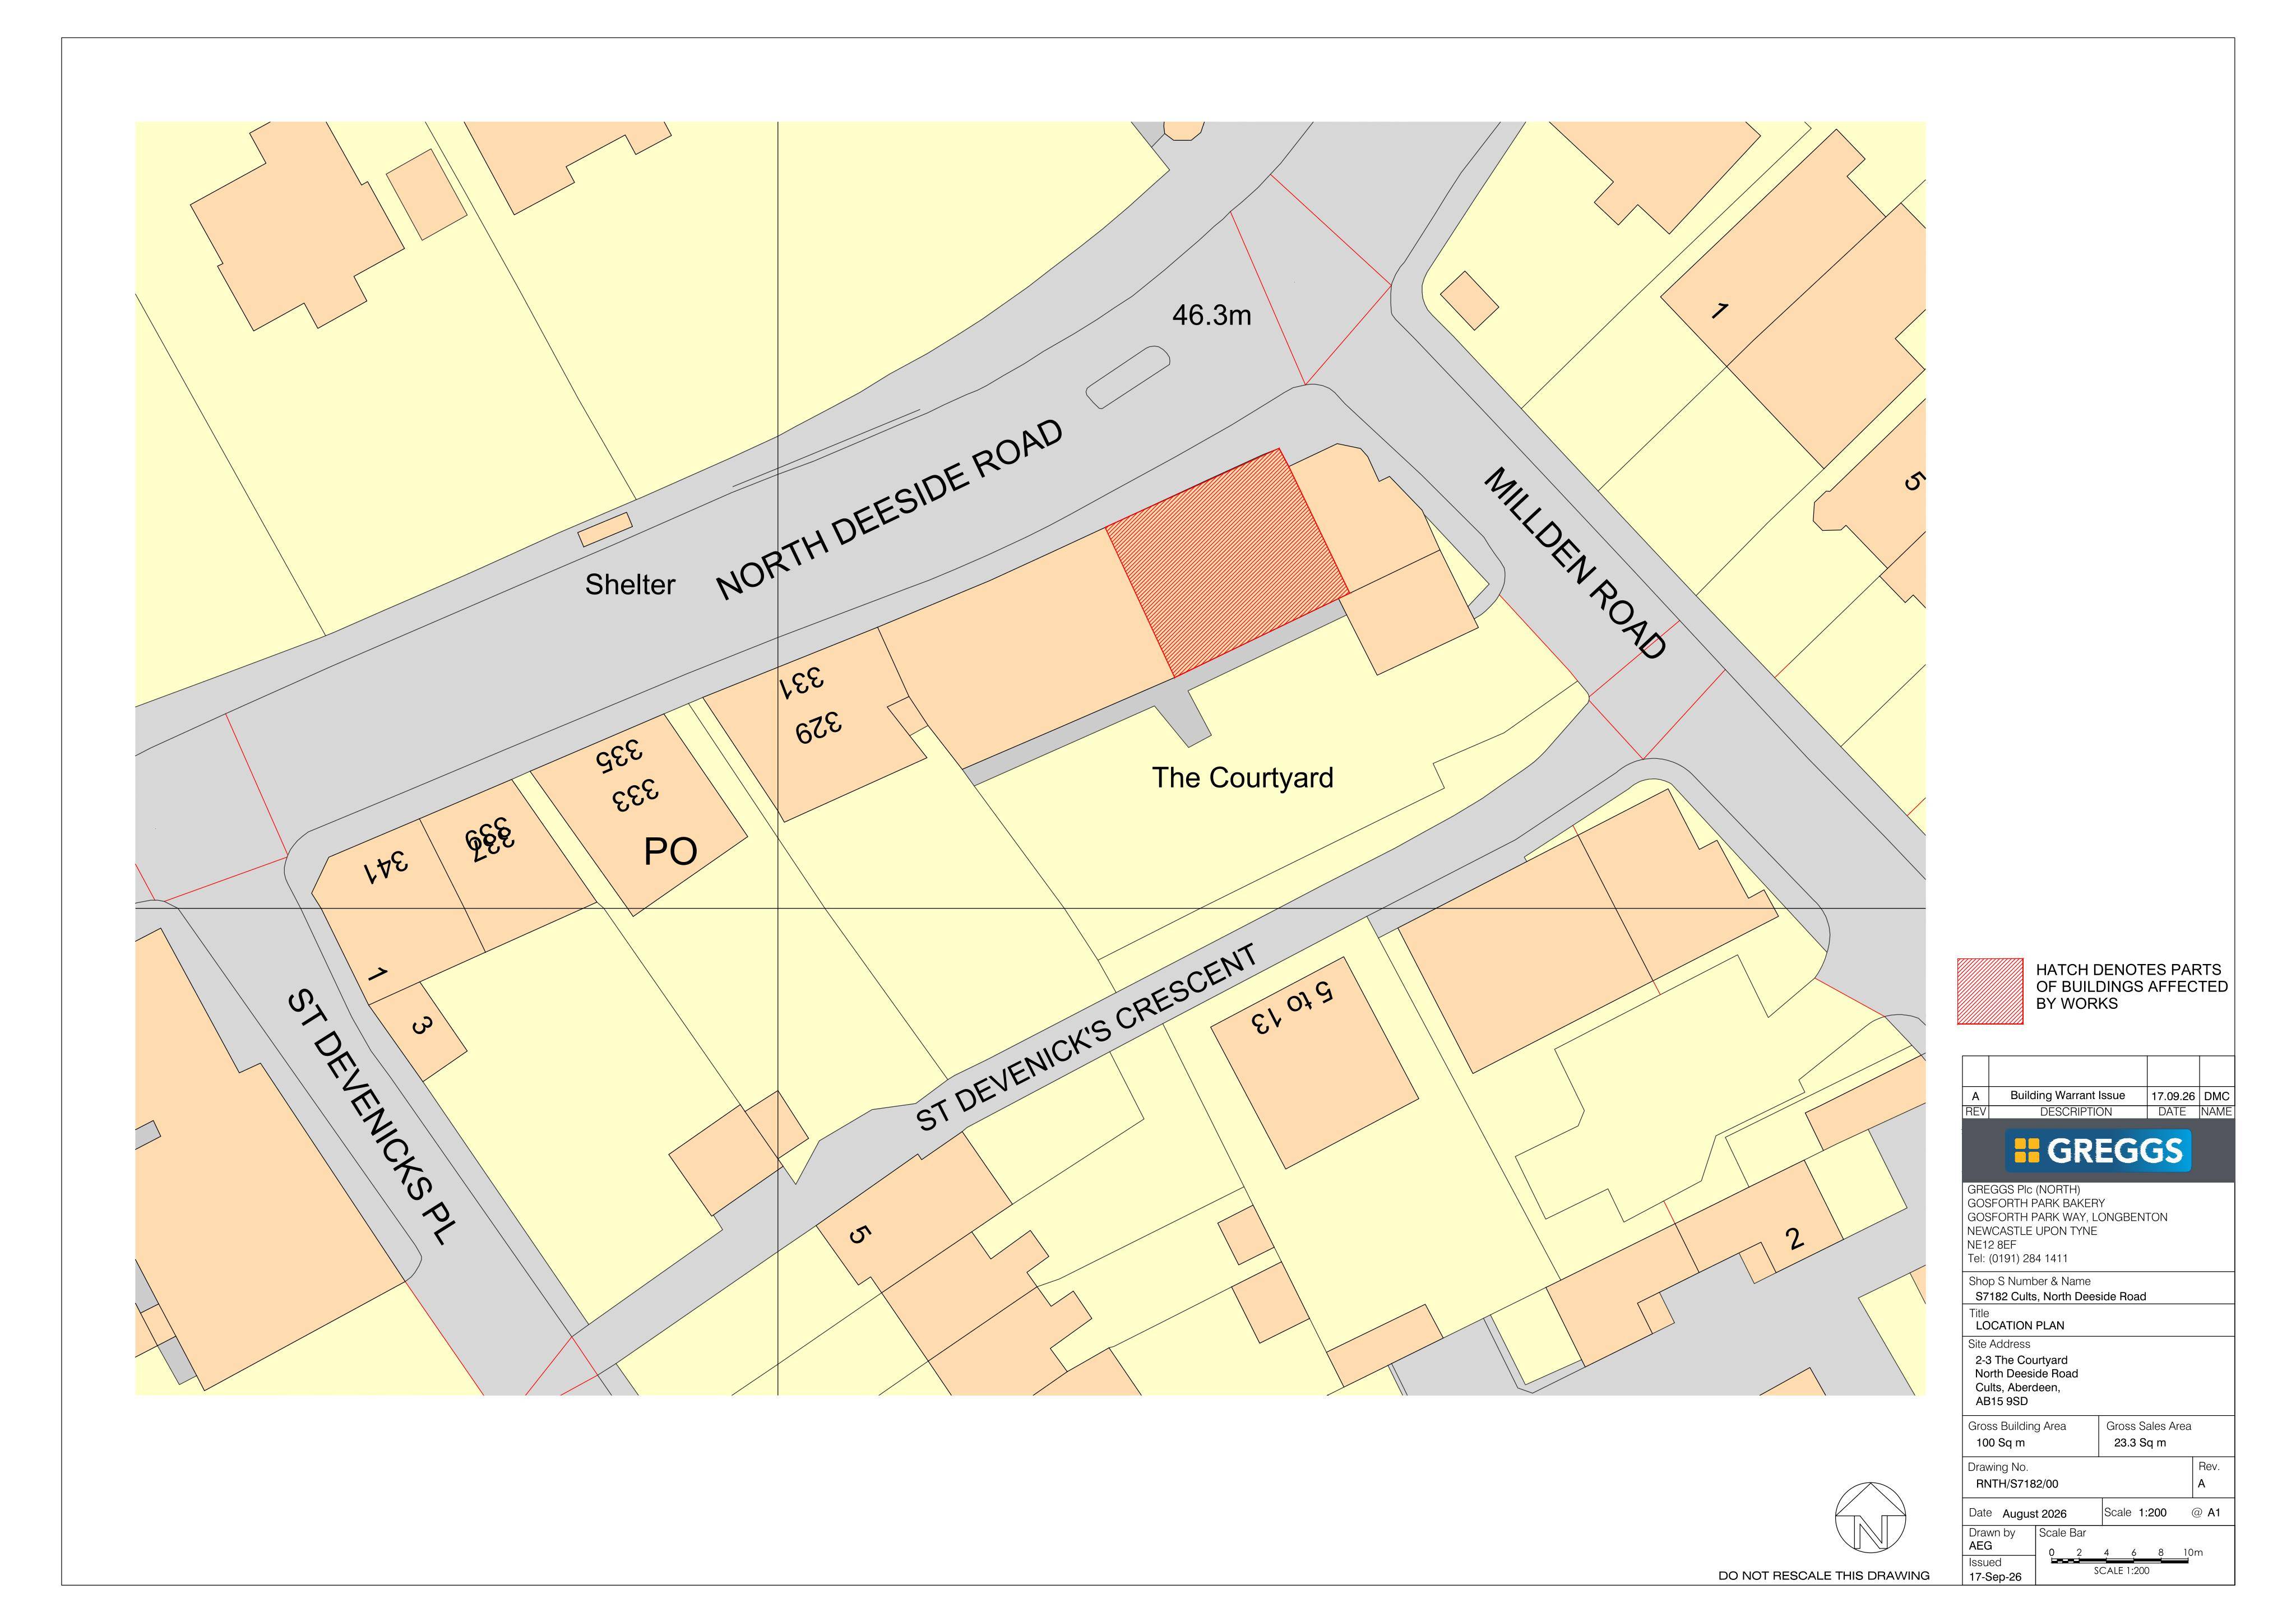
Task: Click the red hatch legend swatch
Action: tap(1990, 992)
